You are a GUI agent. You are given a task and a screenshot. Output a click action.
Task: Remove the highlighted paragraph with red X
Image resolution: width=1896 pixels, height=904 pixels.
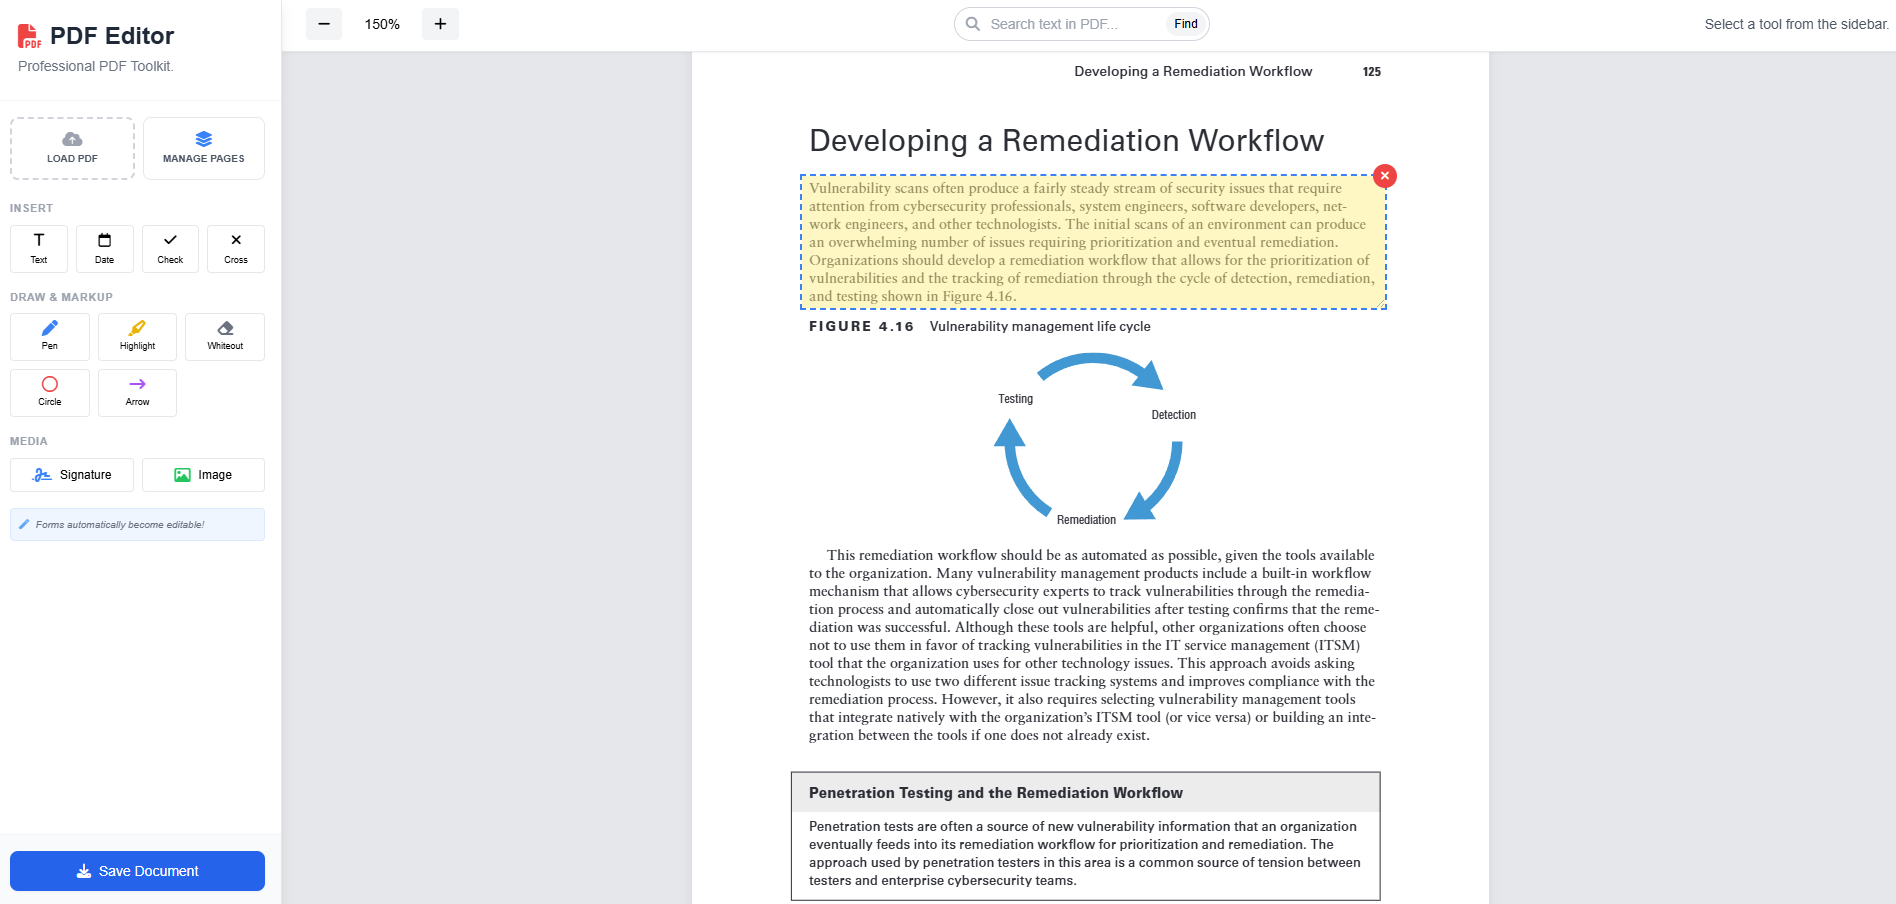[1385, 176]
